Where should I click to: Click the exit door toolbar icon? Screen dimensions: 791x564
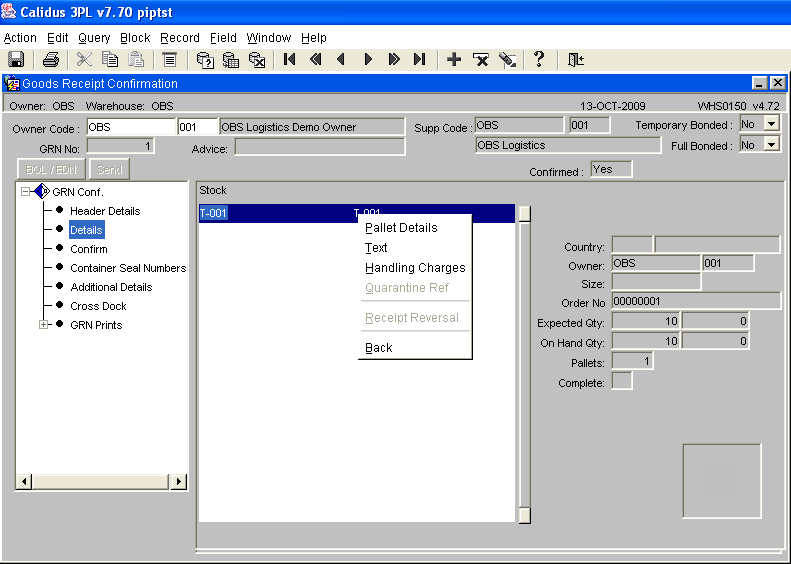[576, 60]
